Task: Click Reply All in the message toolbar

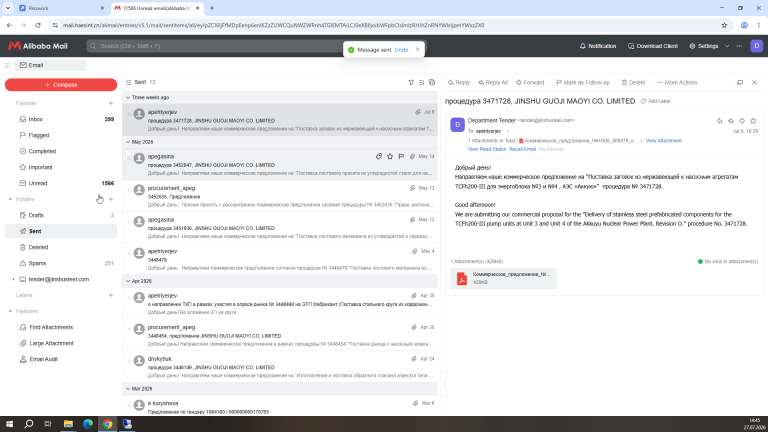Action: (493, 82)
